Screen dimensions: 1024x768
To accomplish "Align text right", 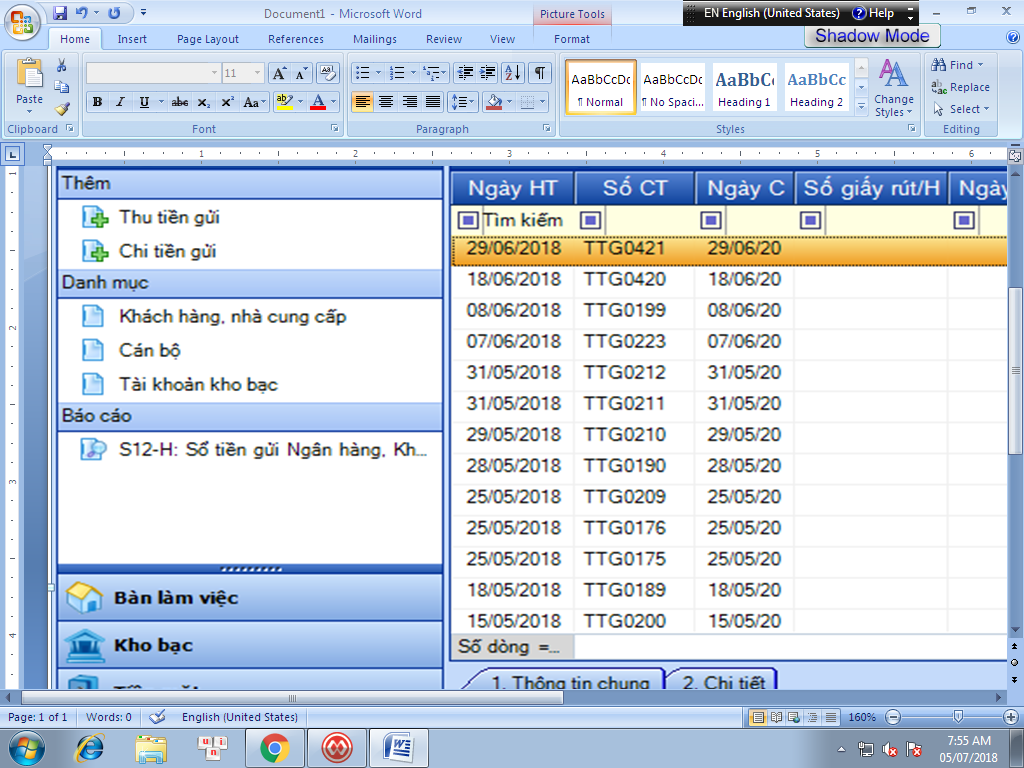I will [x=409, y=102].
